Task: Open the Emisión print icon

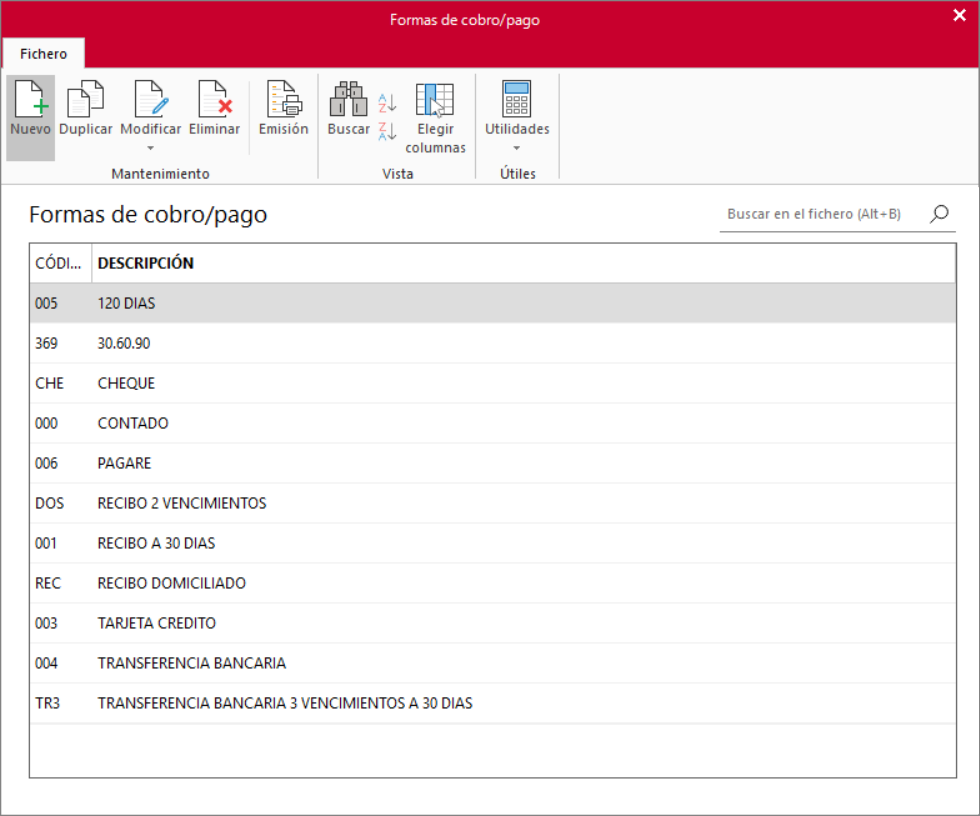Action: click(x=284, y=99)
